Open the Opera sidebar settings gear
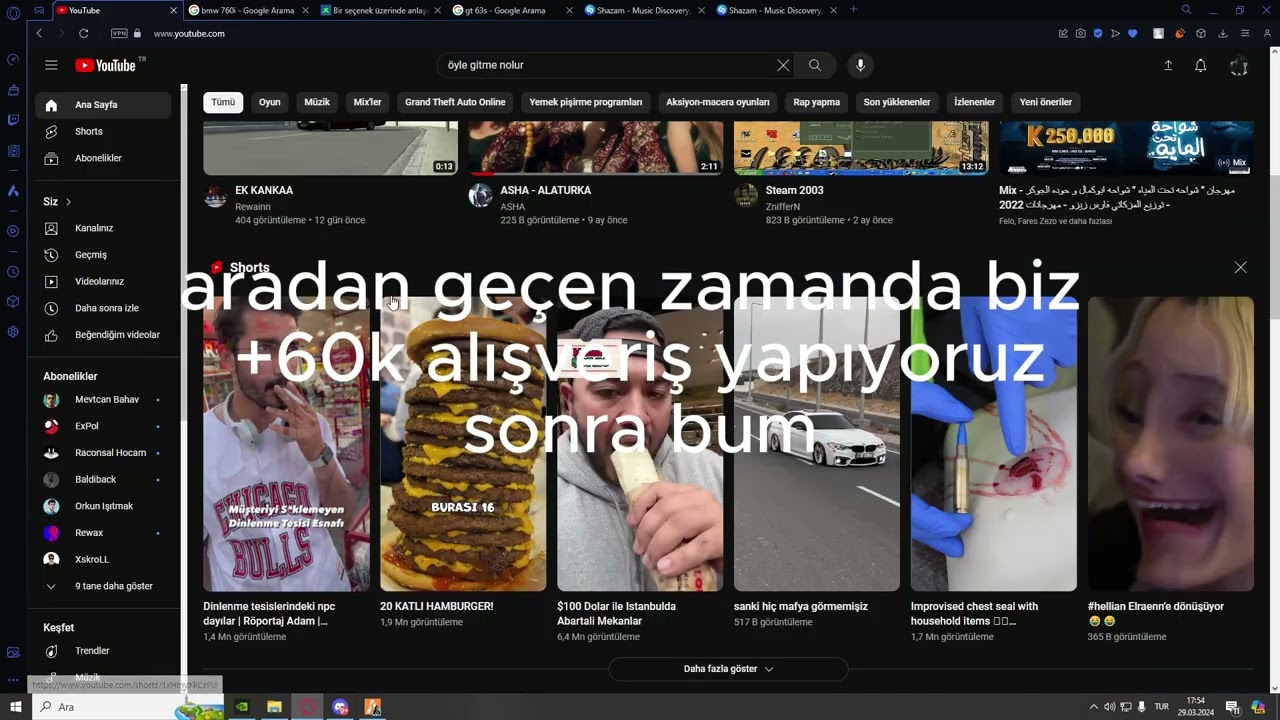 point(13,332)
